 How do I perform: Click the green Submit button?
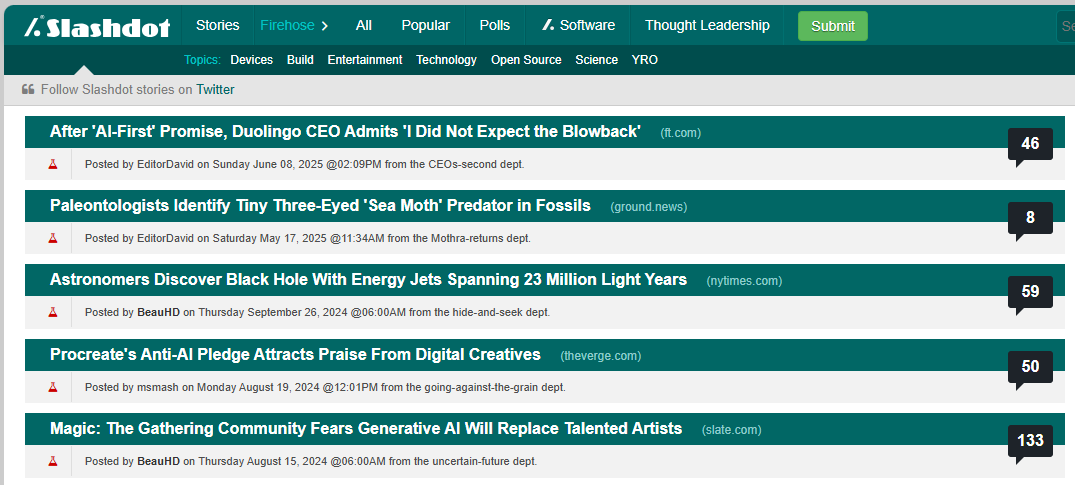click(833, 26)
